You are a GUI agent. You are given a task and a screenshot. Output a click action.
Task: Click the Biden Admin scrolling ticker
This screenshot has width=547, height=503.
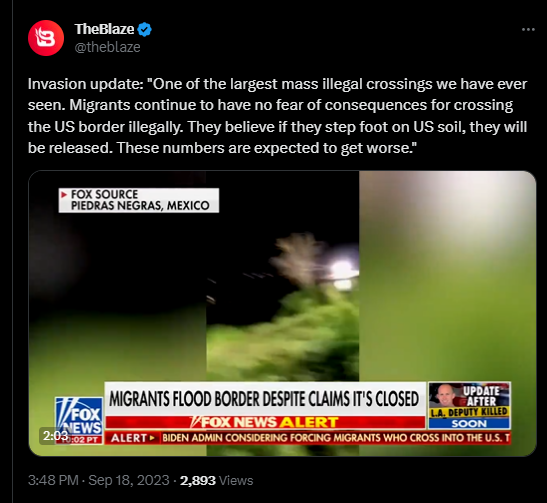point(336,438)
